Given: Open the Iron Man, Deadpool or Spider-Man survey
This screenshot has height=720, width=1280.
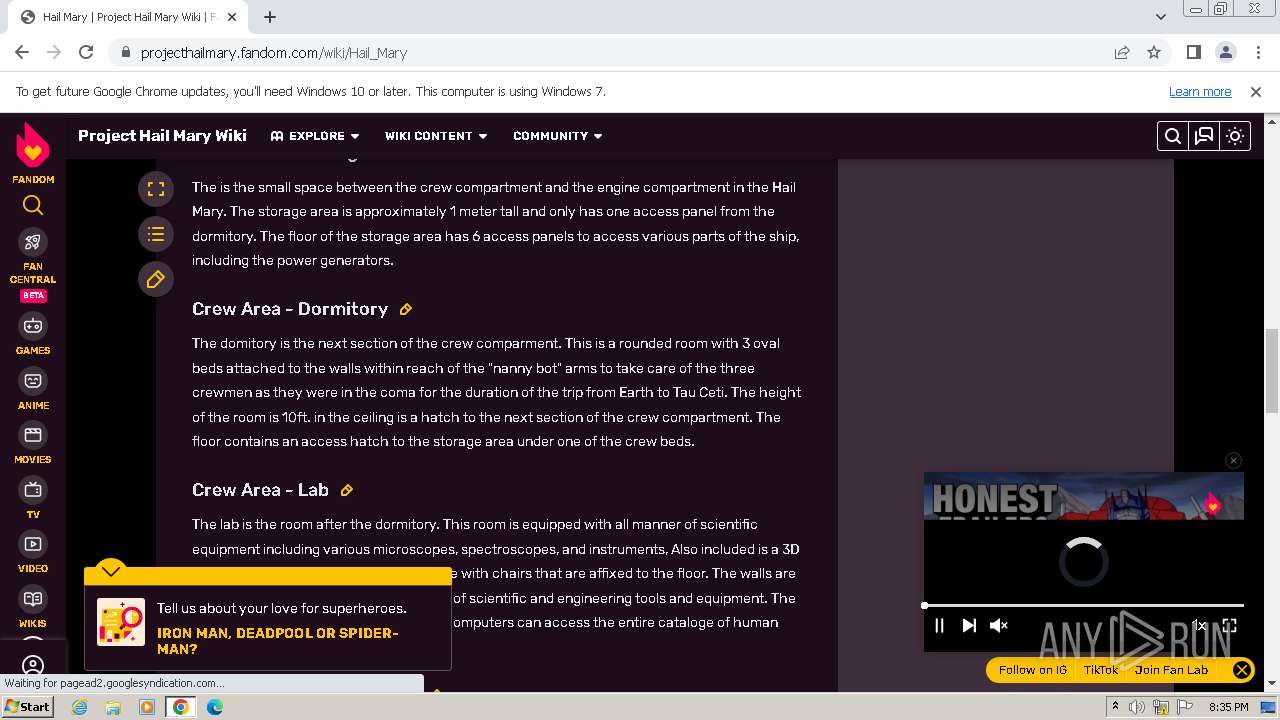Looking at the screenshot, I should point(278,641).
